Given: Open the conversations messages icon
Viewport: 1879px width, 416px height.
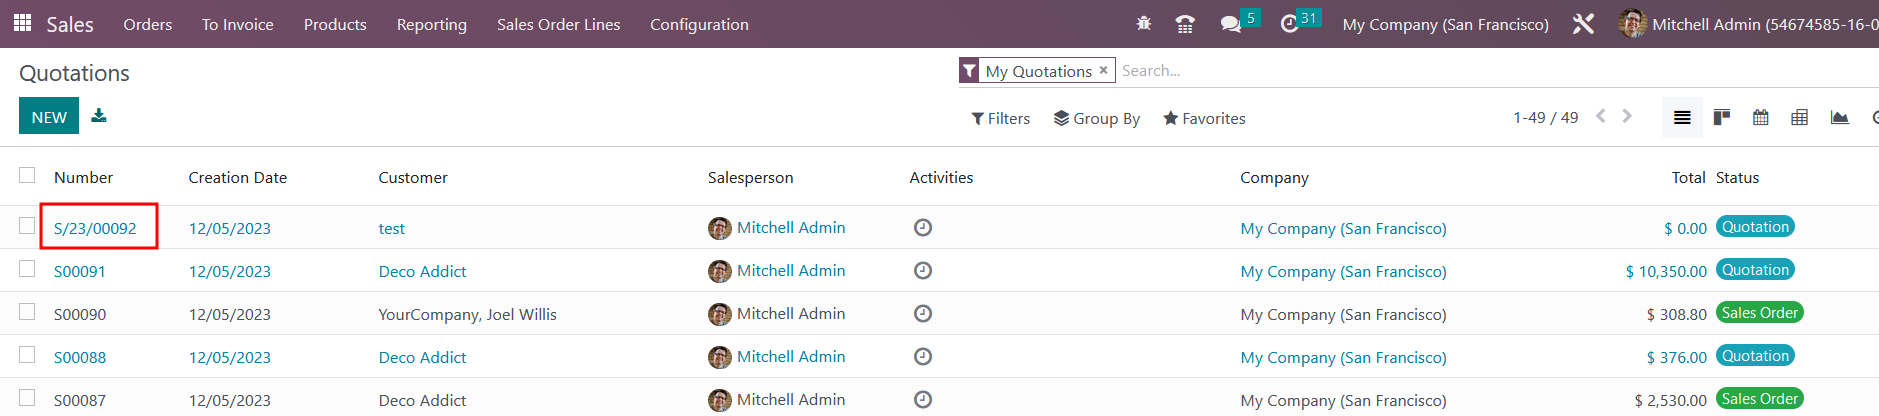Looking at the screenshot, I should point(1230,24).
